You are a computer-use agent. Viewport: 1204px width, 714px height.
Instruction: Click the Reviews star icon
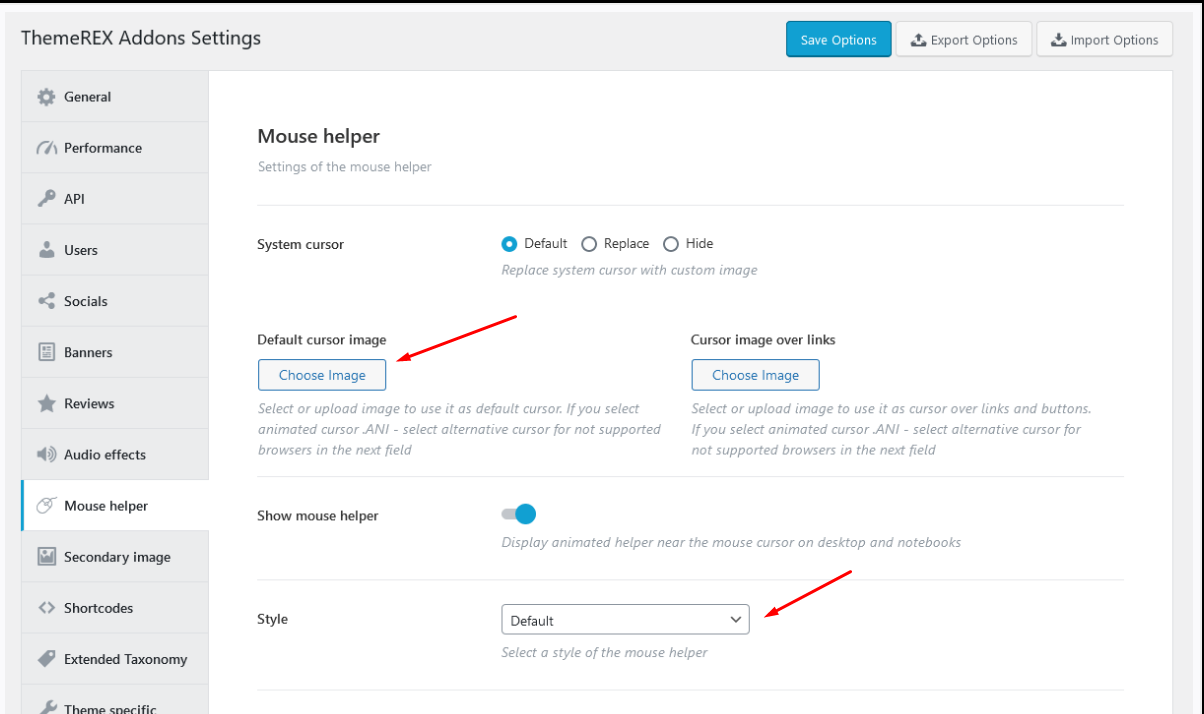coord(46,403)
